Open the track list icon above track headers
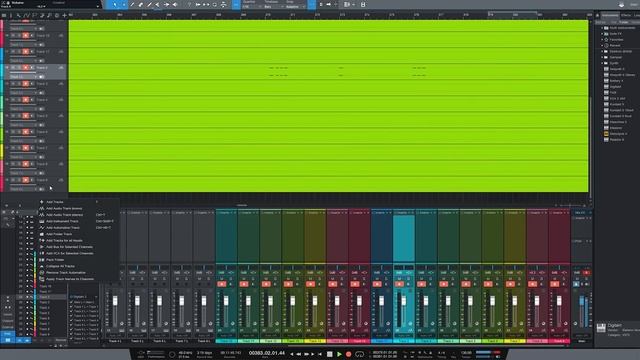The height and width of the screenshot is (360, 640). click(4, 16)
